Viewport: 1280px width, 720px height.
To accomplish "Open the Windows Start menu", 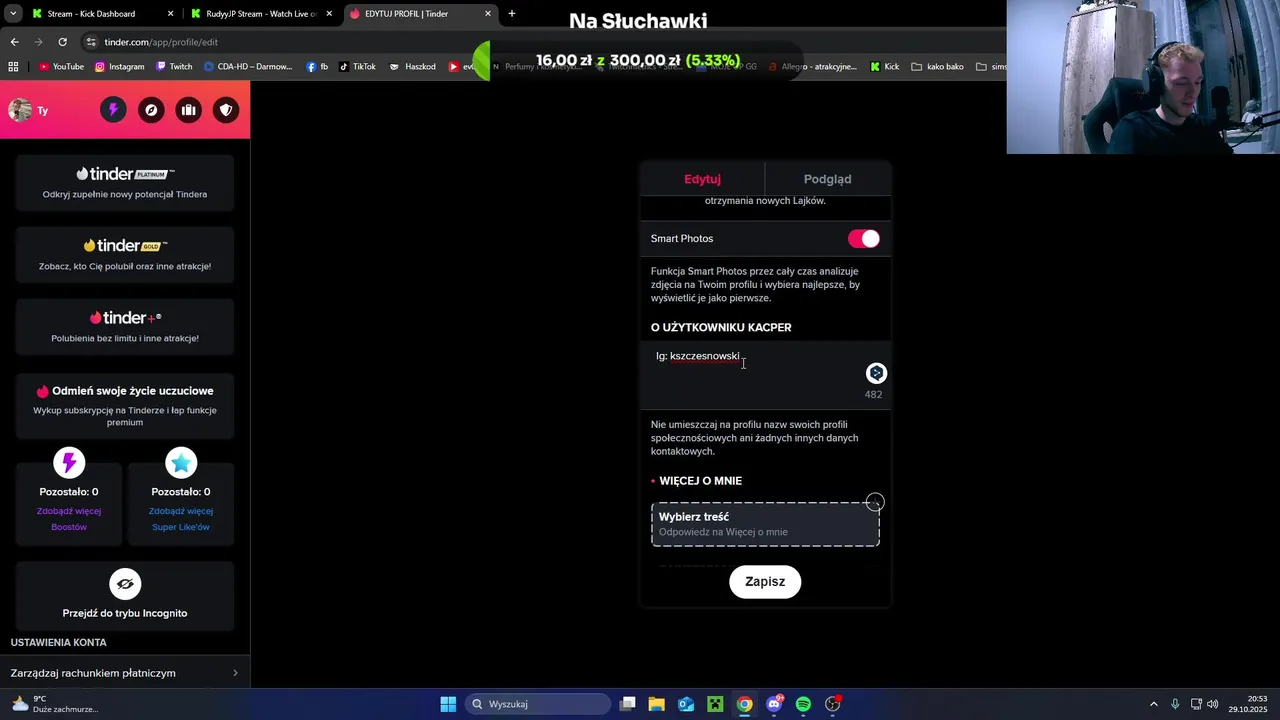I will [448, 704].
